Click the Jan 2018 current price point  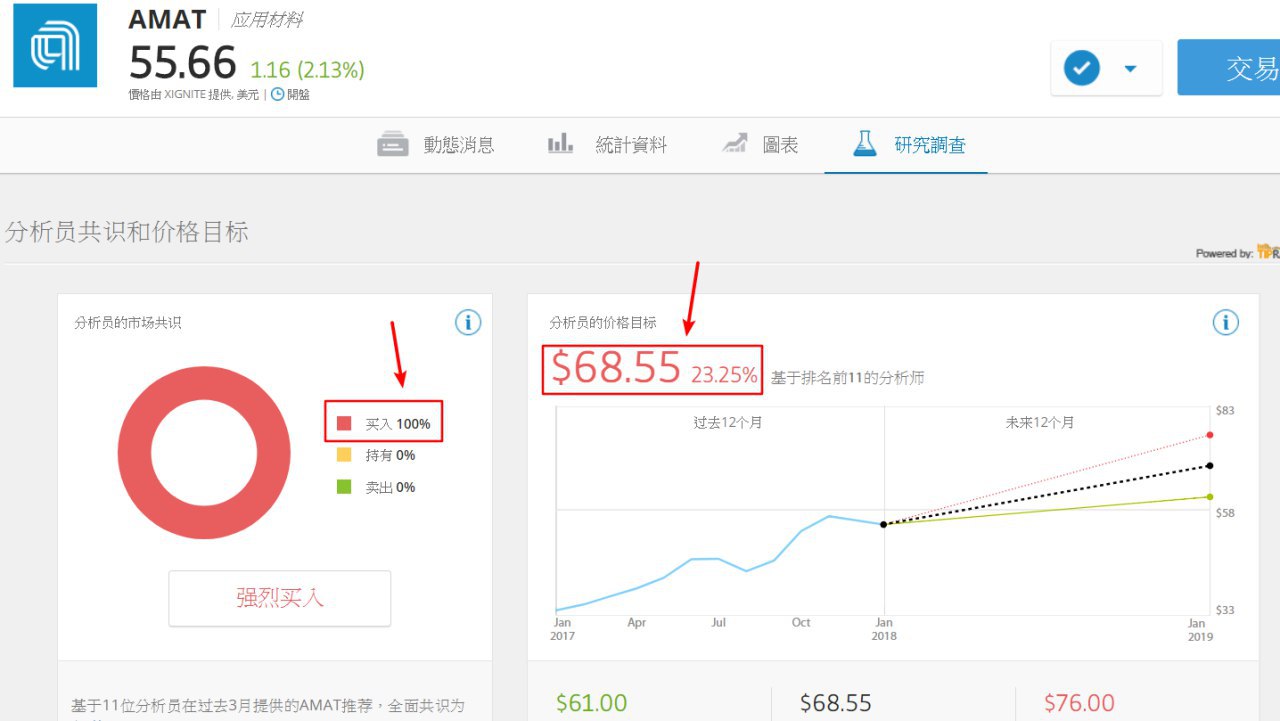point(884,524)
